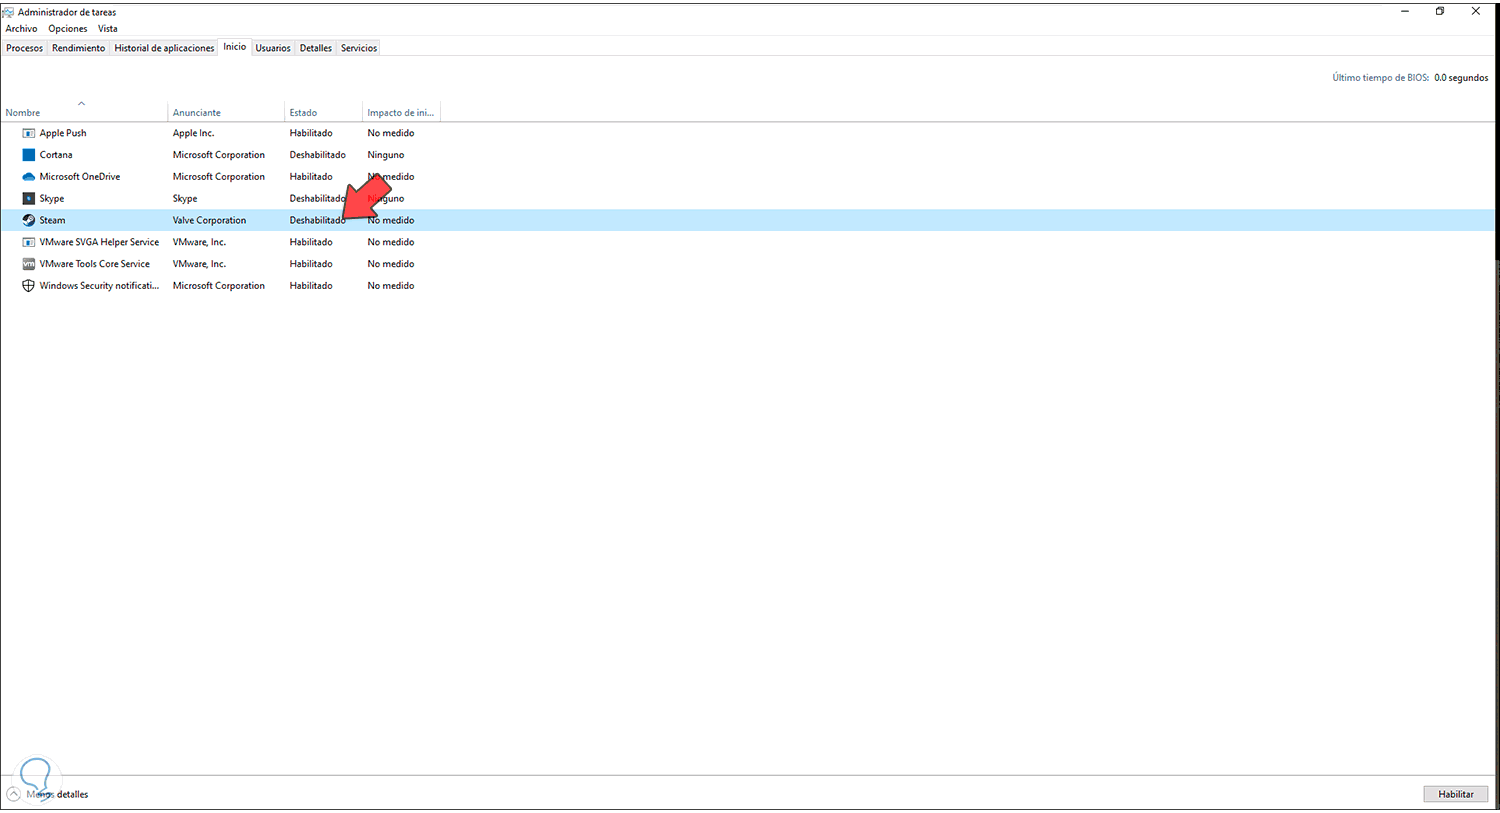
Task: Click Habilitado status in VMware Tools Core row
Action: 311,264
